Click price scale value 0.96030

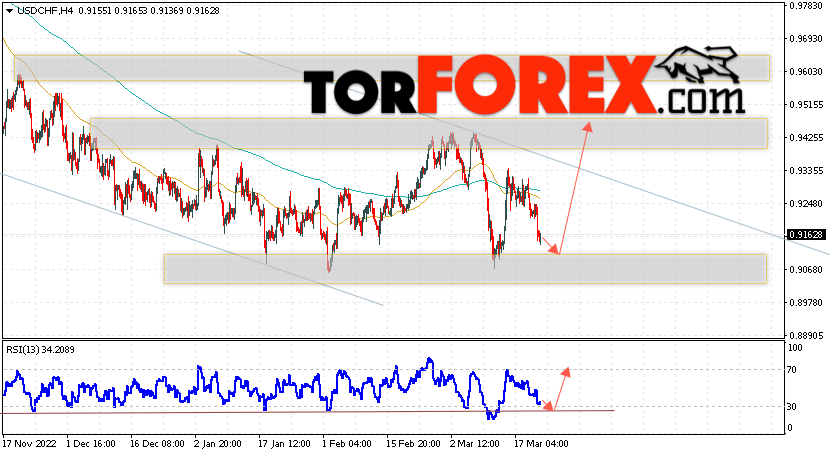[807, 71]
